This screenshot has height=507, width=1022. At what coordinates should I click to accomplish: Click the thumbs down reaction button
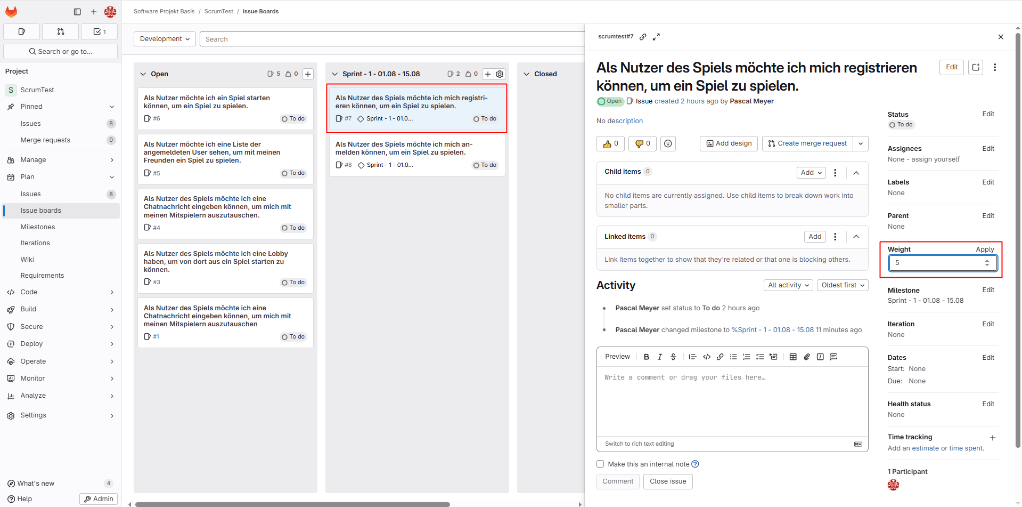coord(641,143)
